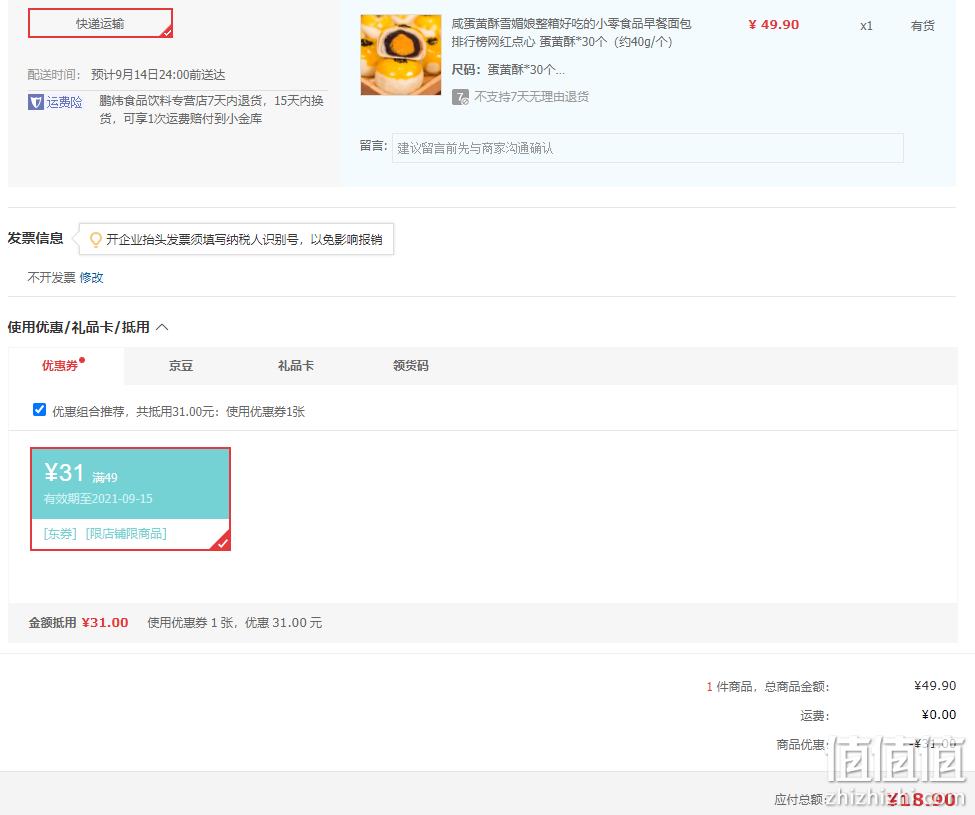Click the 有效期至2021-09-15 coupon expiry text

tap(98, 499)
